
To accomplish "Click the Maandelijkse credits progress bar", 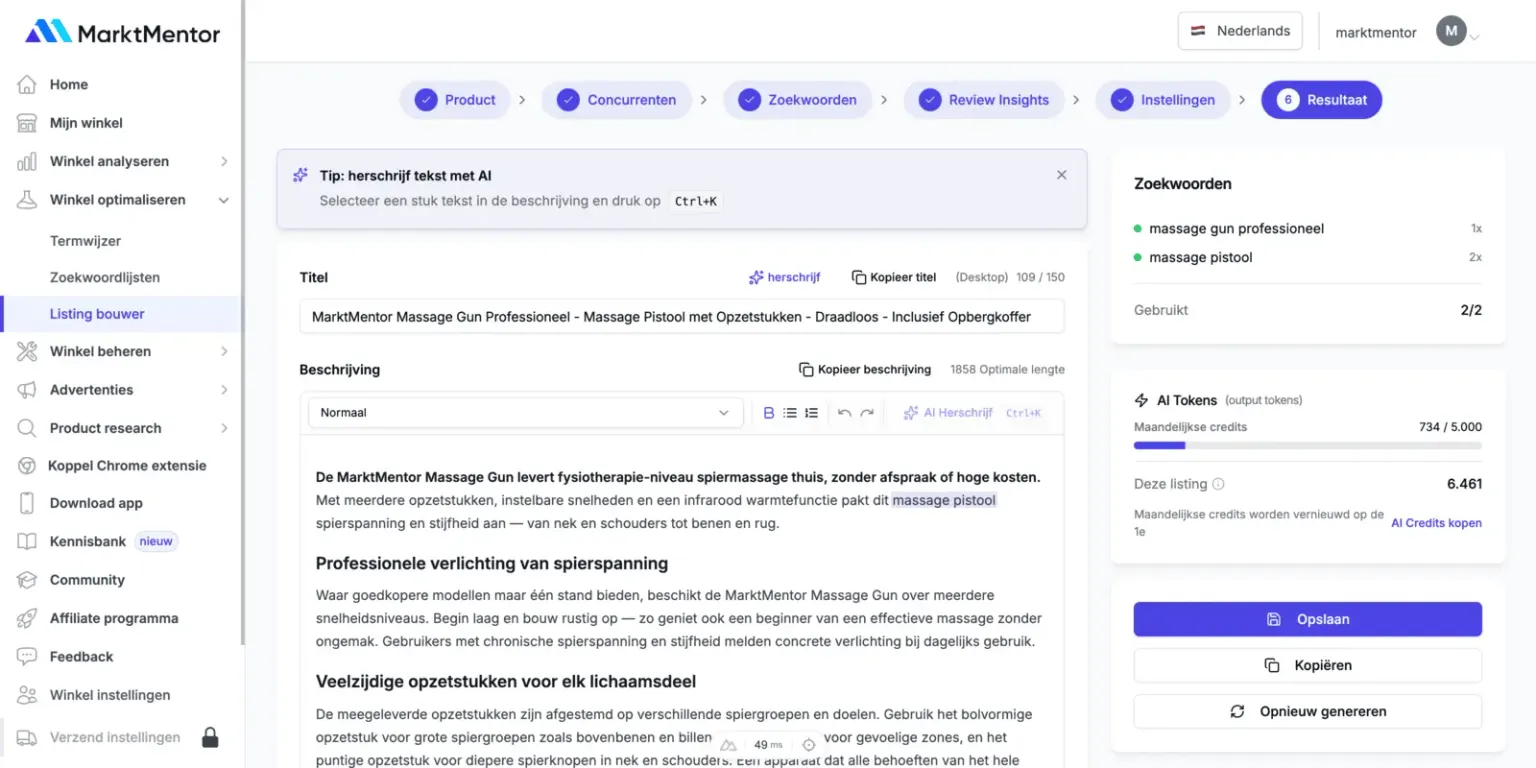I will pyautogui.click(x=1308, y=445).
